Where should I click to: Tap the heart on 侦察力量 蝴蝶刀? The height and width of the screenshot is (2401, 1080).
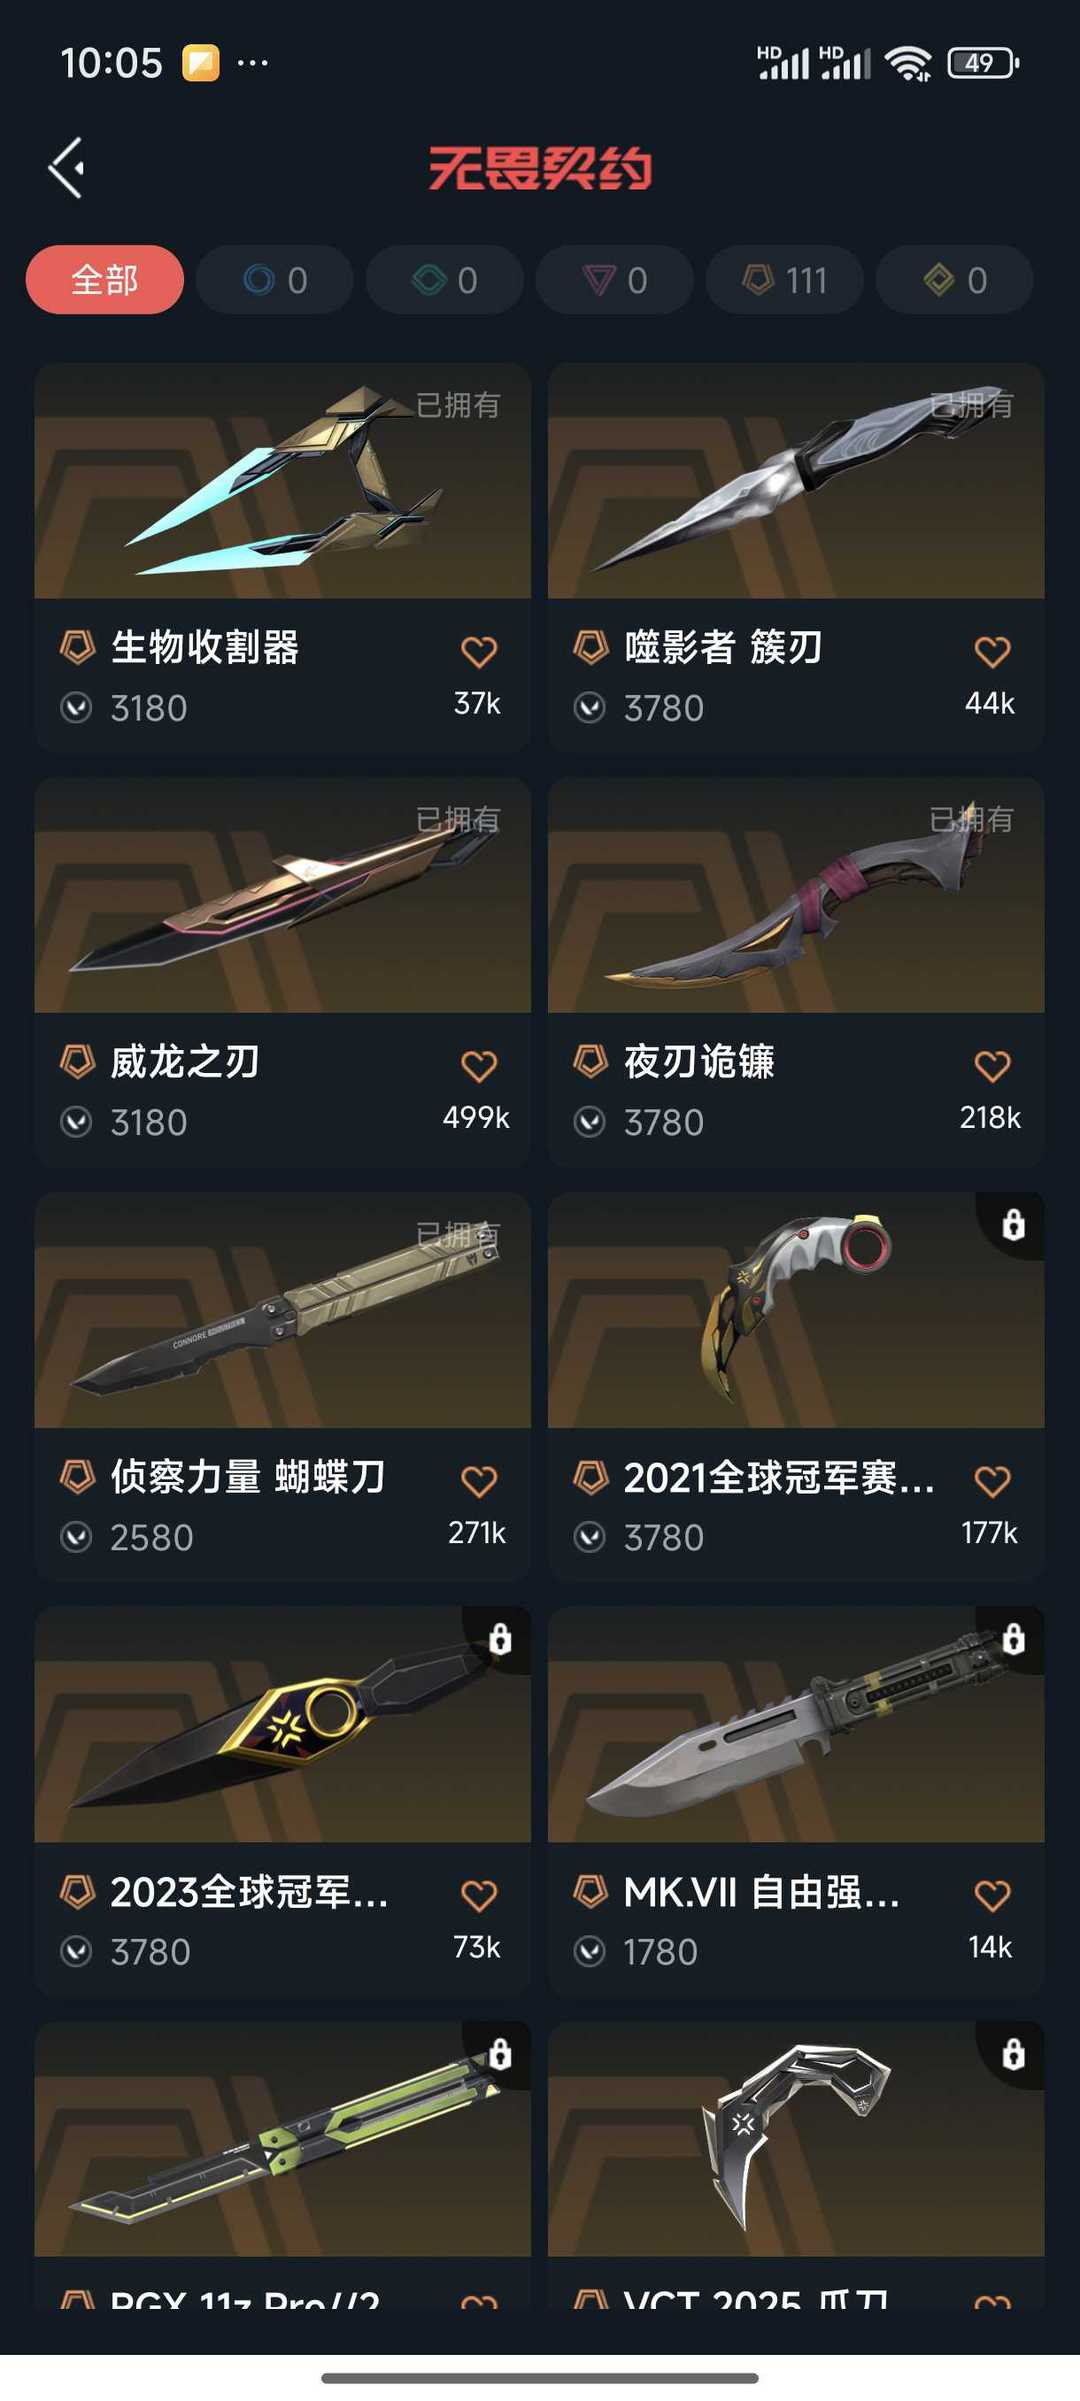point(479,1481)
